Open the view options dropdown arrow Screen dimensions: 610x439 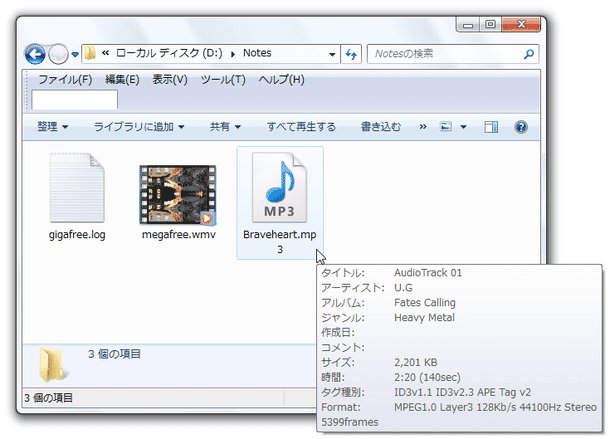tap(463, 127)
